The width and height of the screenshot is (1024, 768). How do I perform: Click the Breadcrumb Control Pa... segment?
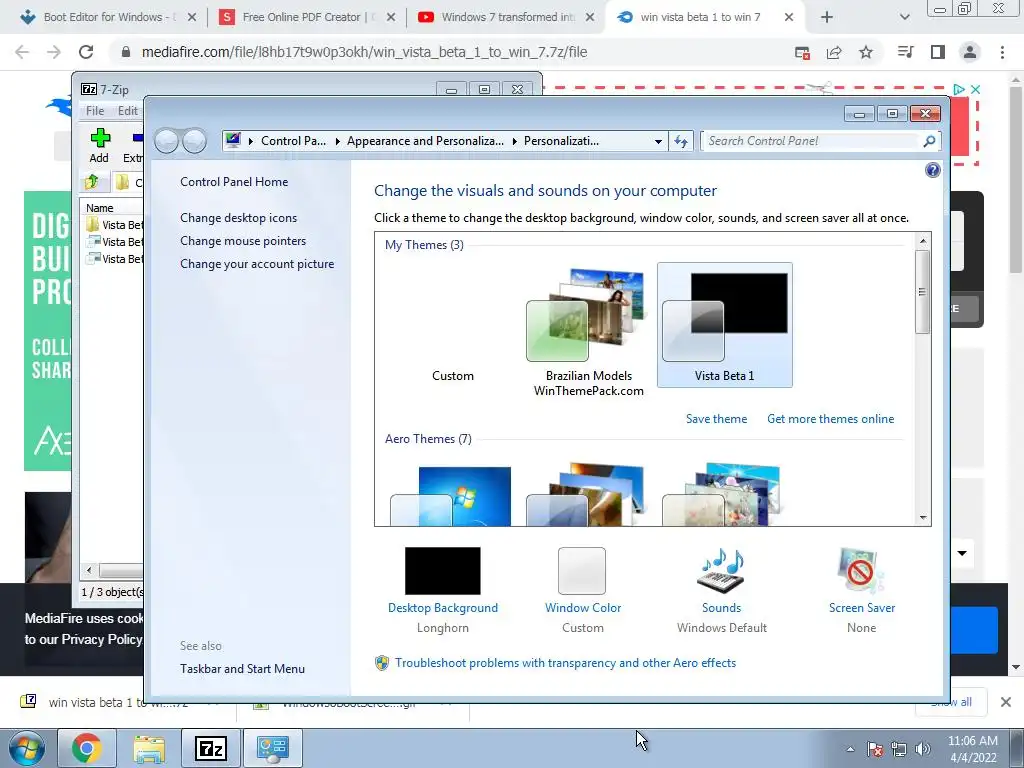[293, 141]
